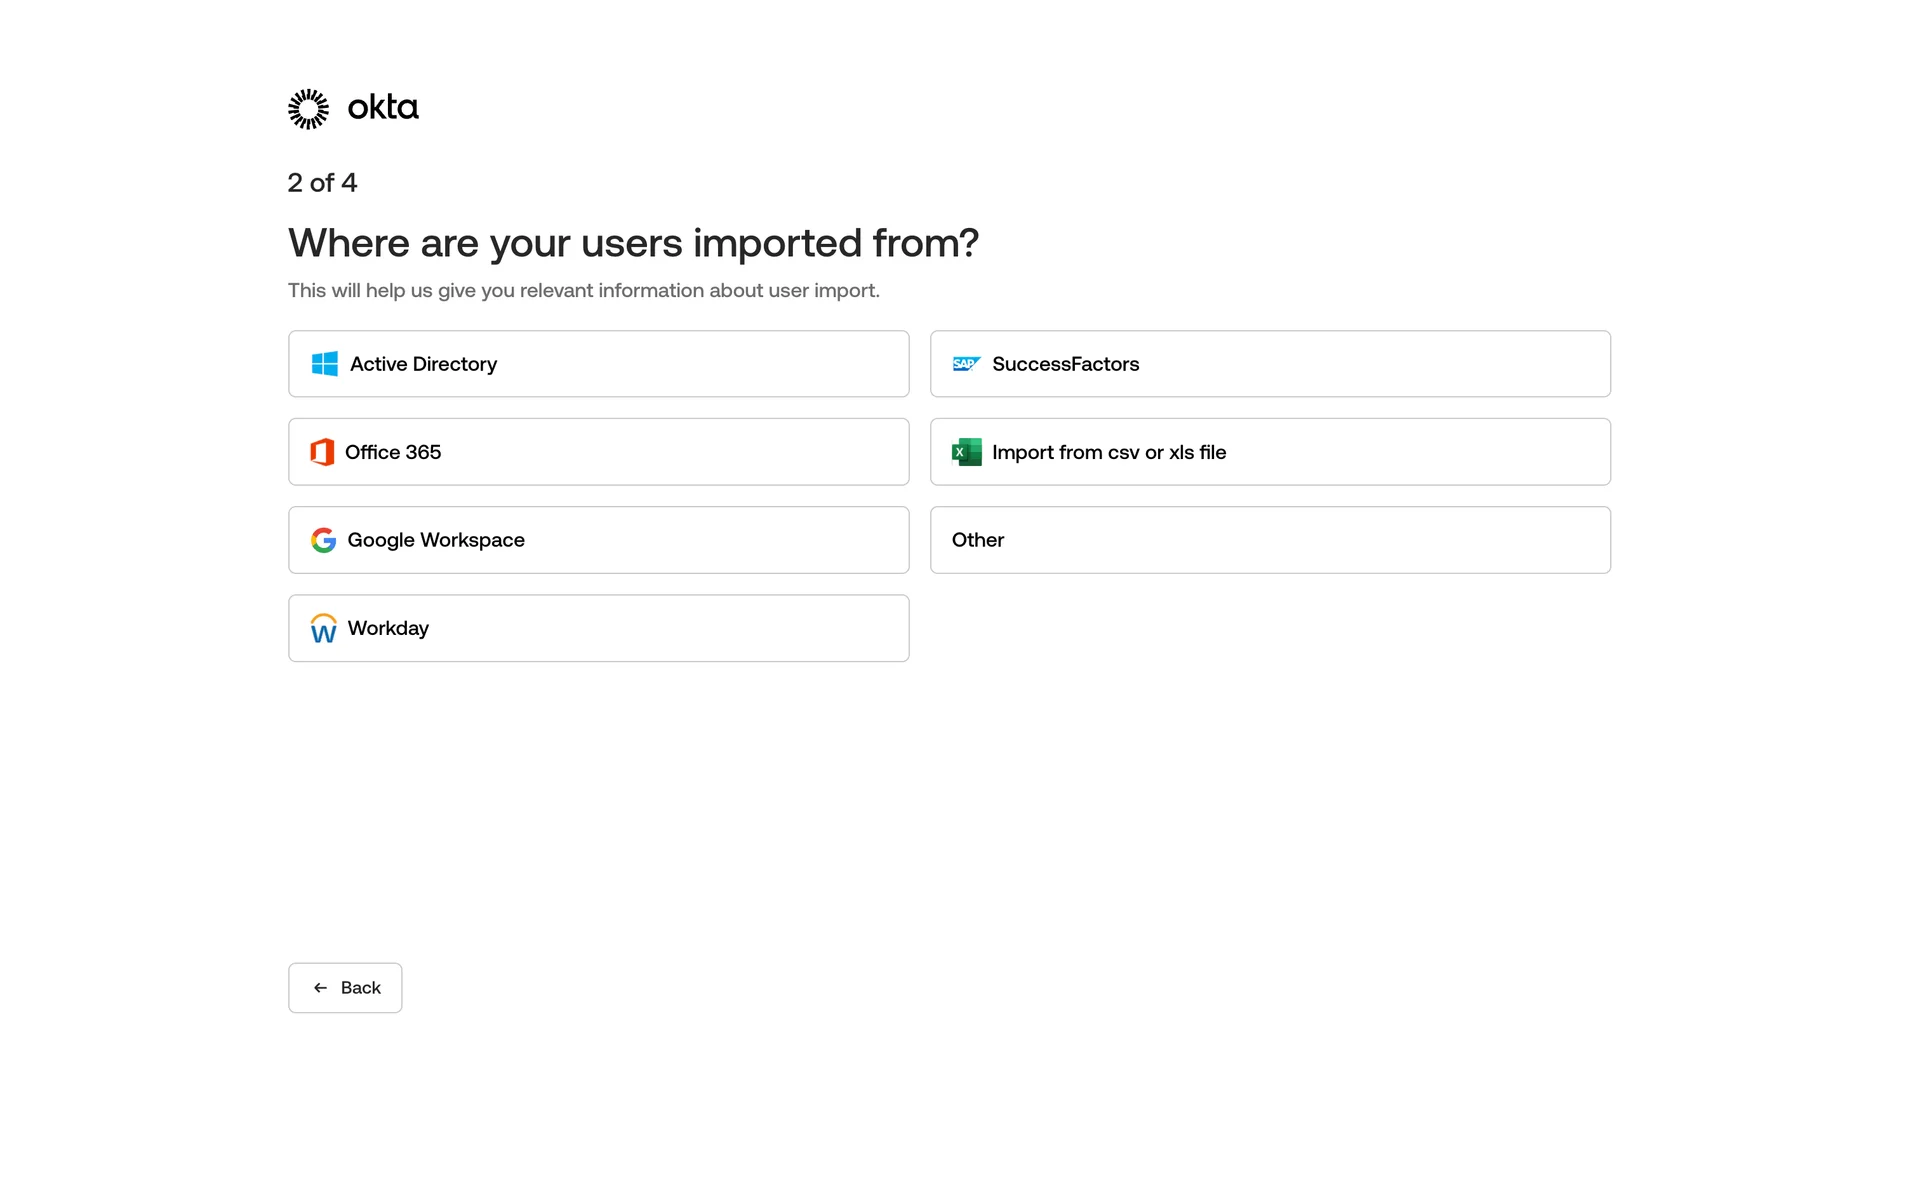Select Import from csv or xls file
The width and height of the screenshot is (1920, 1200).
[1270, 452]
